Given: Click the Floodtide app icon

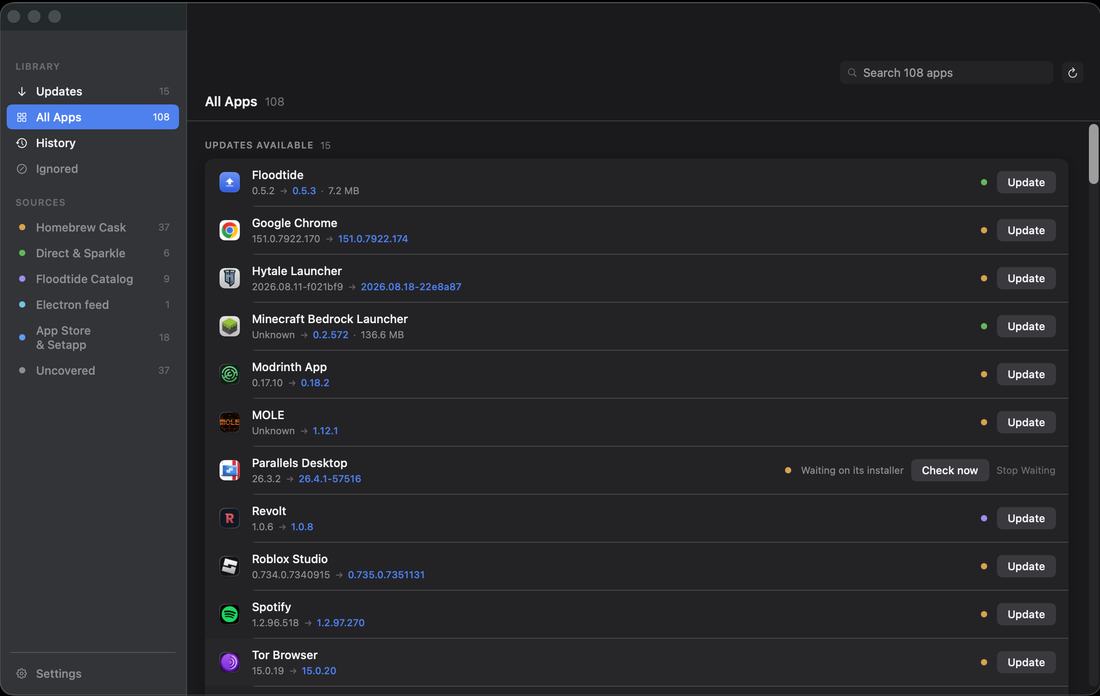Looking at the screenshot, I should click(229, 182).
